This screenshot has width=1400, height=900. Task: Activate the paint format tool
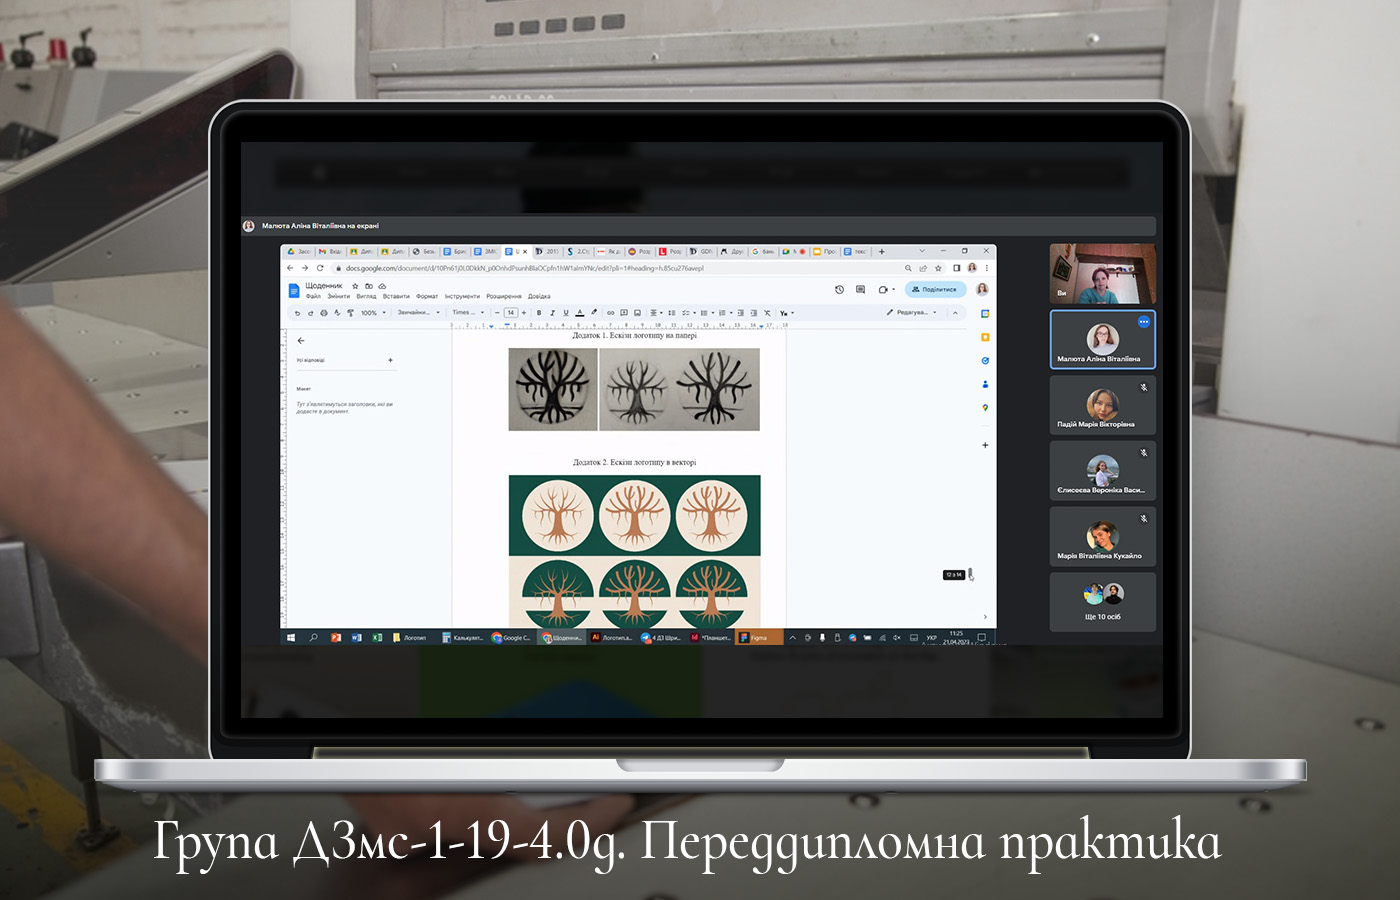[x=350, y=313]
